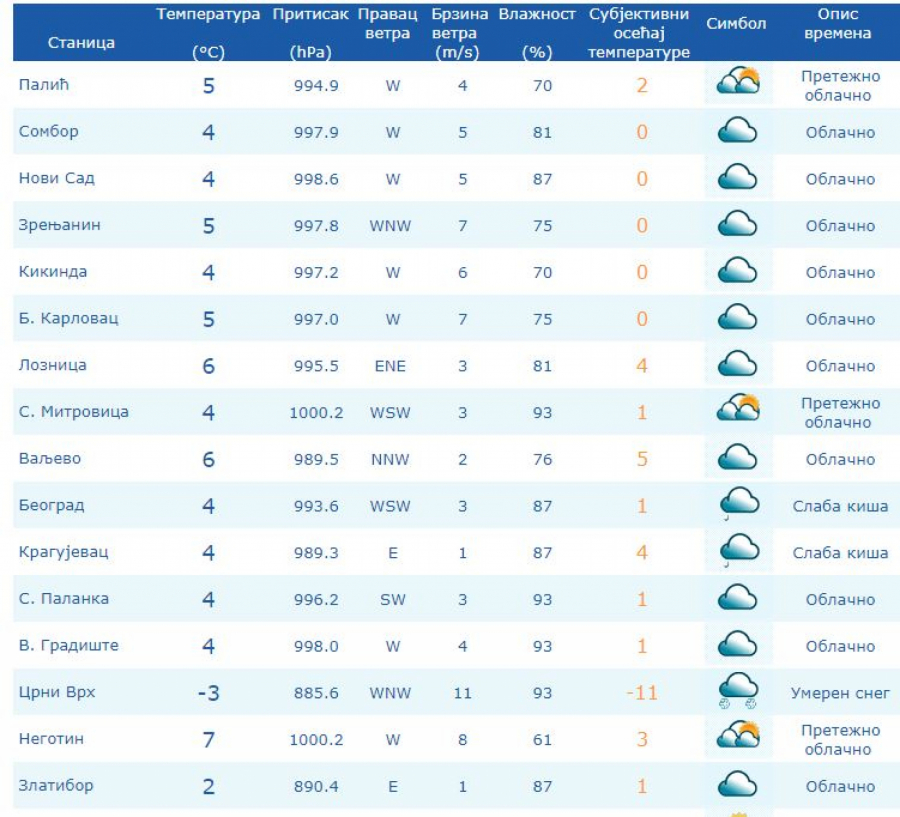Screen dimensions: 900x817
Task: Click the -11 feels-like value for Црни Врх
Action: (x=641, y=692)
